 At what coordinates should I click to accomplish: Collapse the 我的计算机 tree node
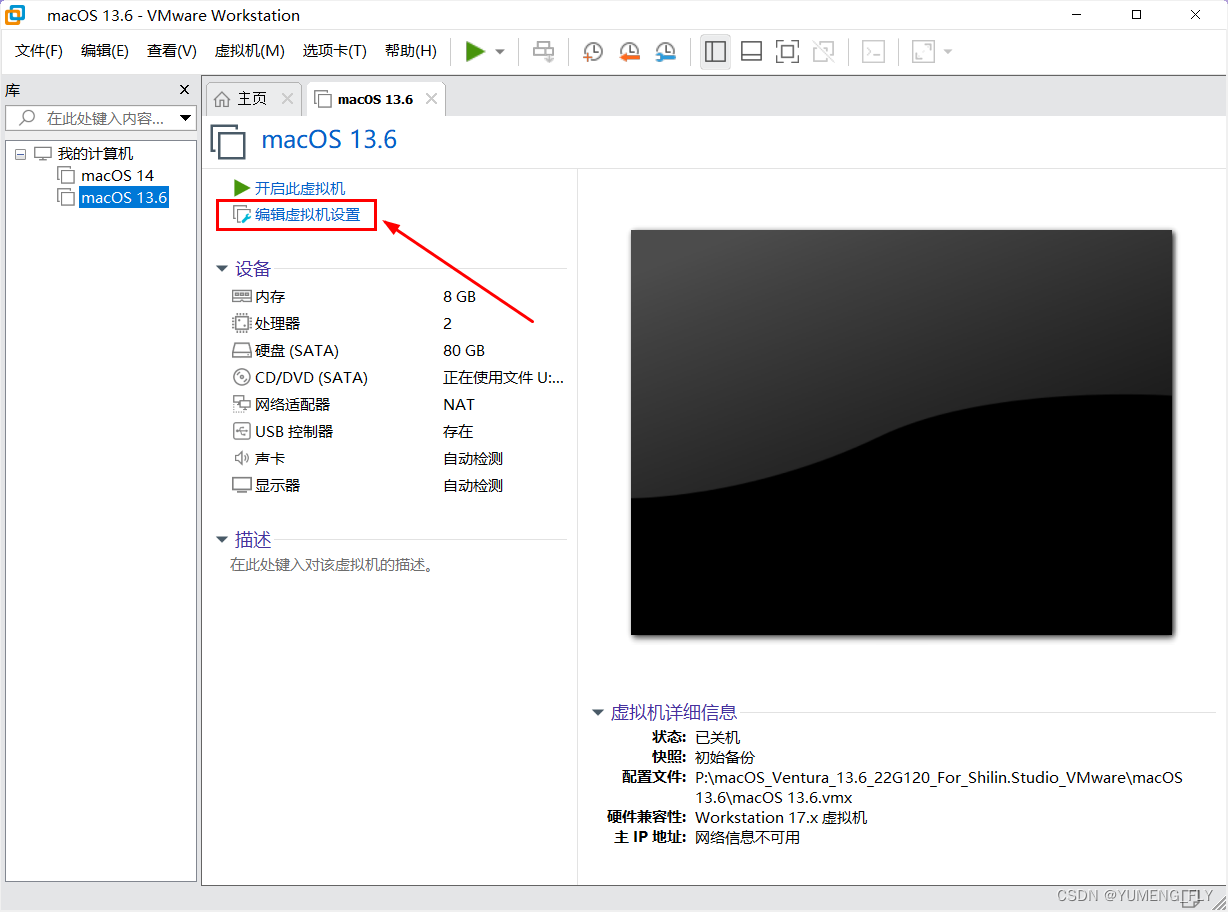[21, 154]
